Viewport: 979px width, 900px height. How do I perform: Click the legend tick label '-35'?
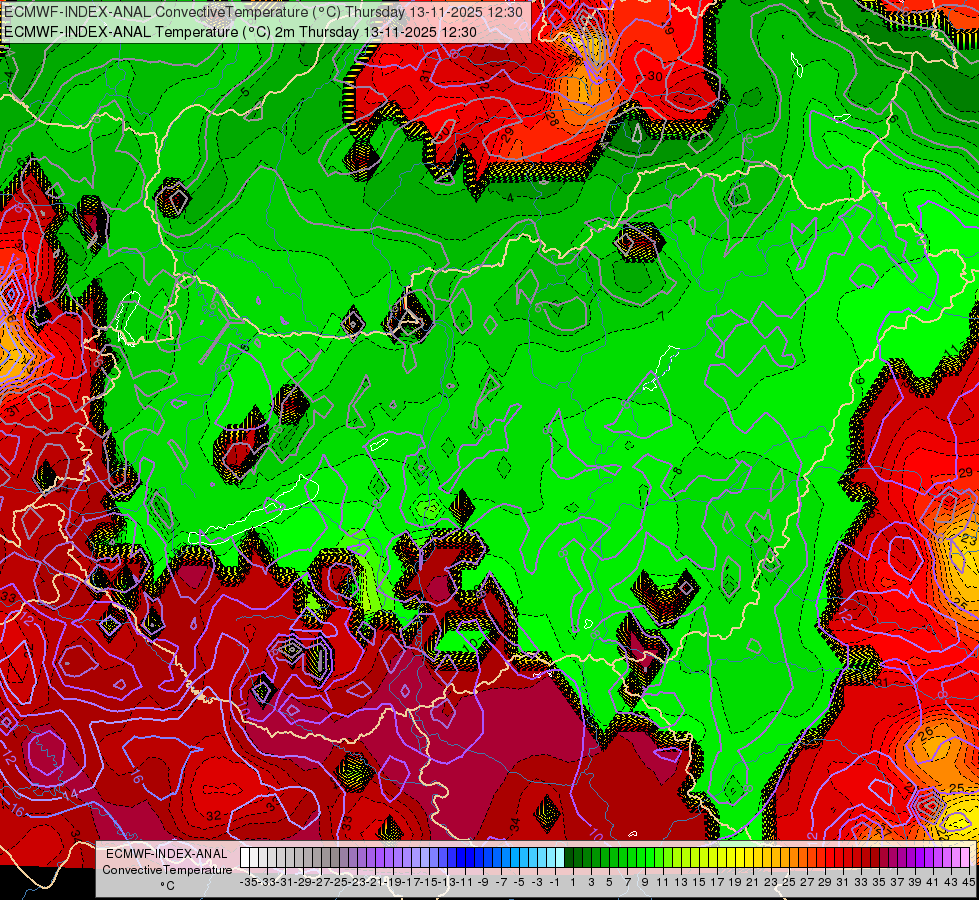click(x=249, y=882)
